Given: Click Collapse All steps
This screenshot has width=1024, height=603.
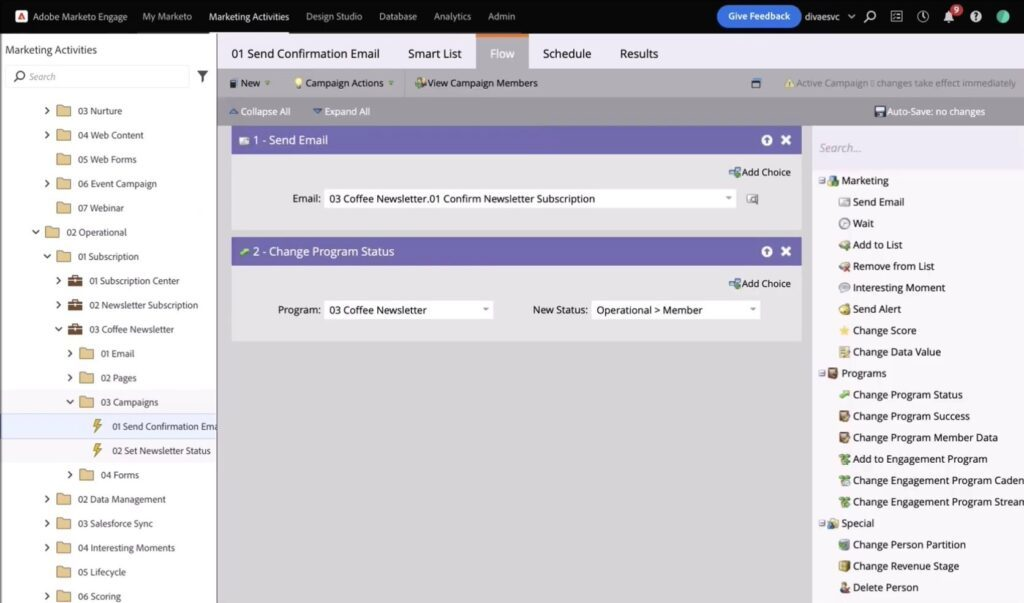Looking at the screenshot, I should pos(259,112).
